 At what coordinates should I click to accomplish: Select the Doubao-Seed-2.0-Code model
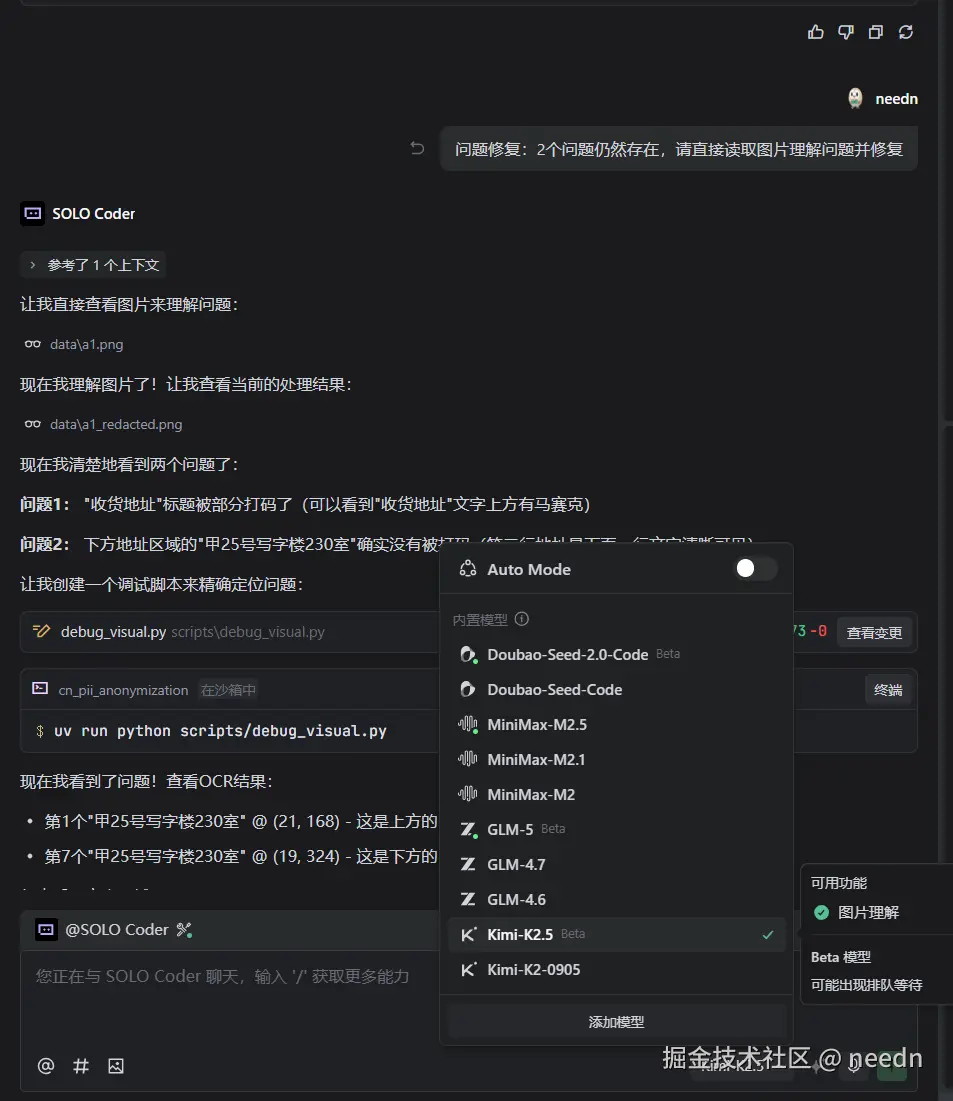click(x=616, y=654)
